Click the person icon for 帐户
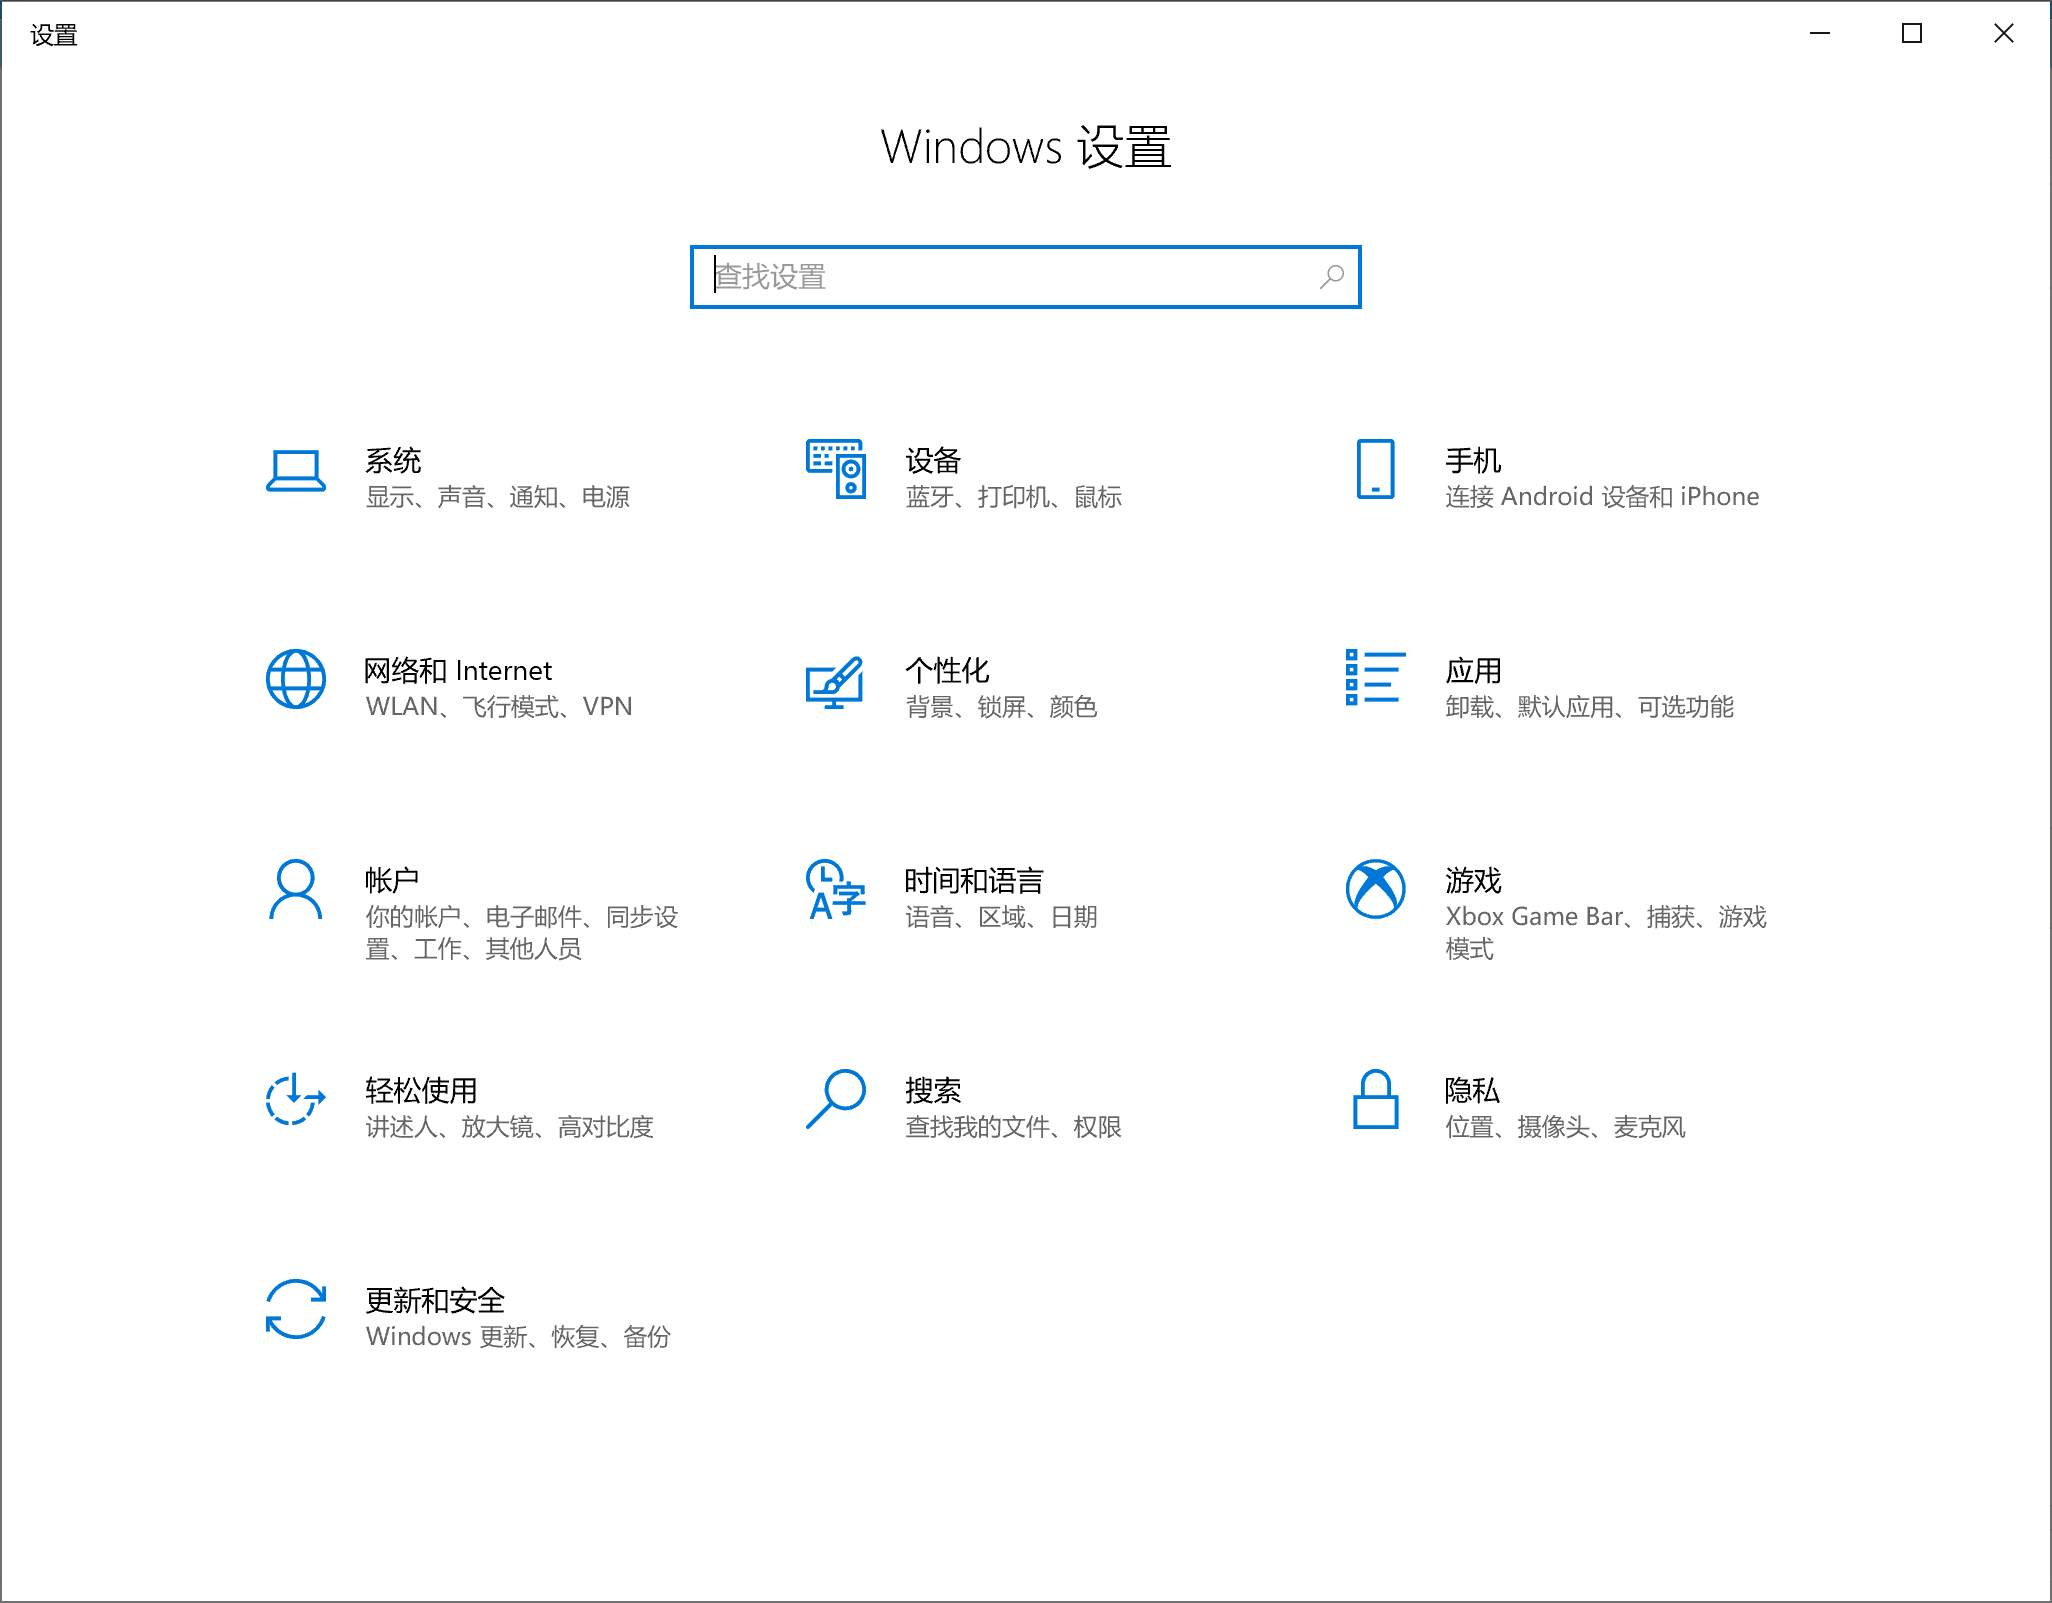 click(295, 889)
